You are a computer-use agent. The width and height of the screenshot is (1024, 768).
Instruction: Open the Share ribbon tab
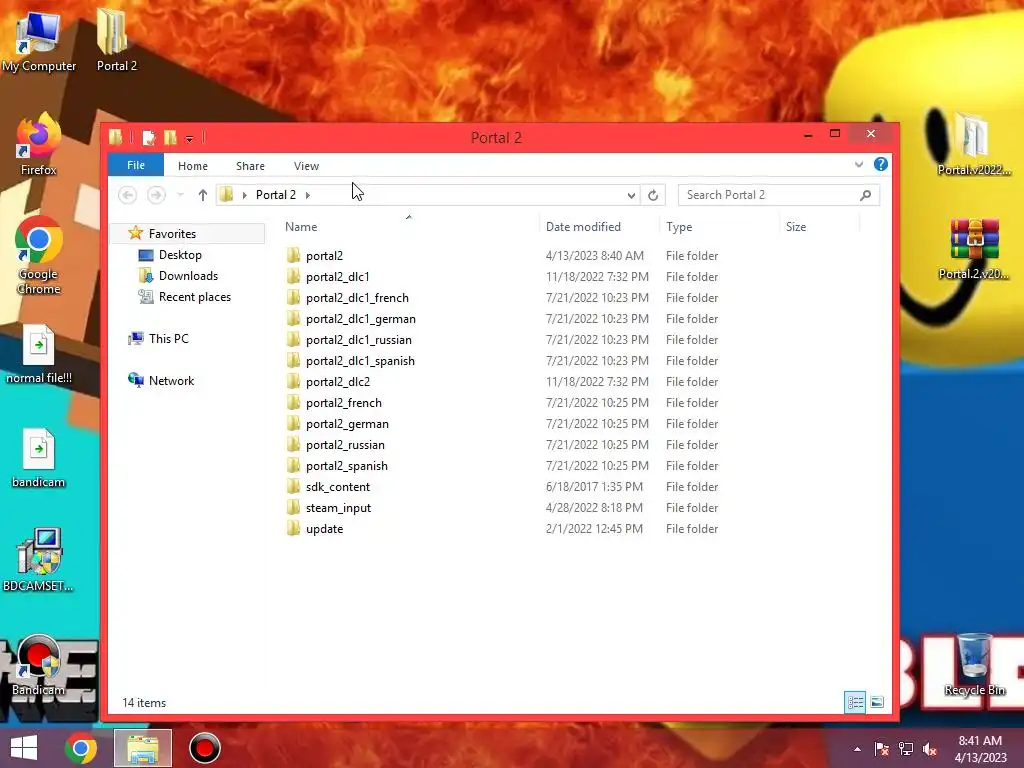250,166
